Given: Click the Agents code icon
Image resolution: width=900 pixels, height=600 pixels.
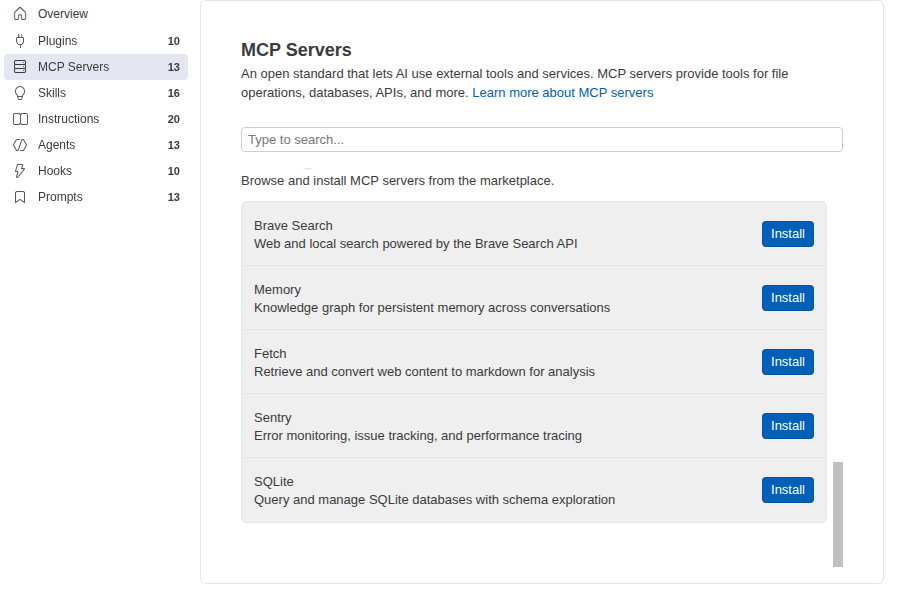Looking at the screenshot, I should click(20, 145).
